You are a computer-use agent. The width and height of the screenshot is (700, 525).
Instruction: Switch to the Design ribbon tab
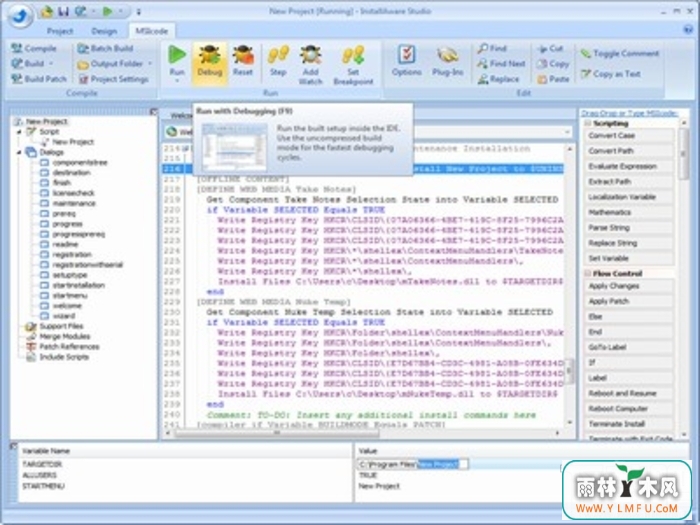tap(104, 31)
